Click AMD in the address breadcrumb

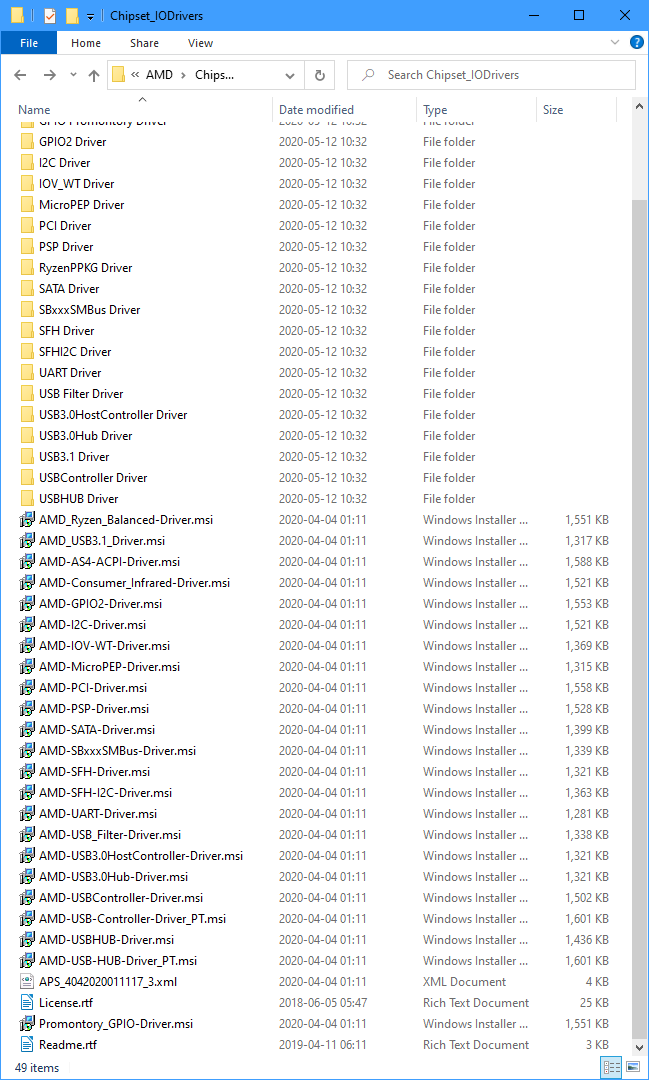pos(159,75)
